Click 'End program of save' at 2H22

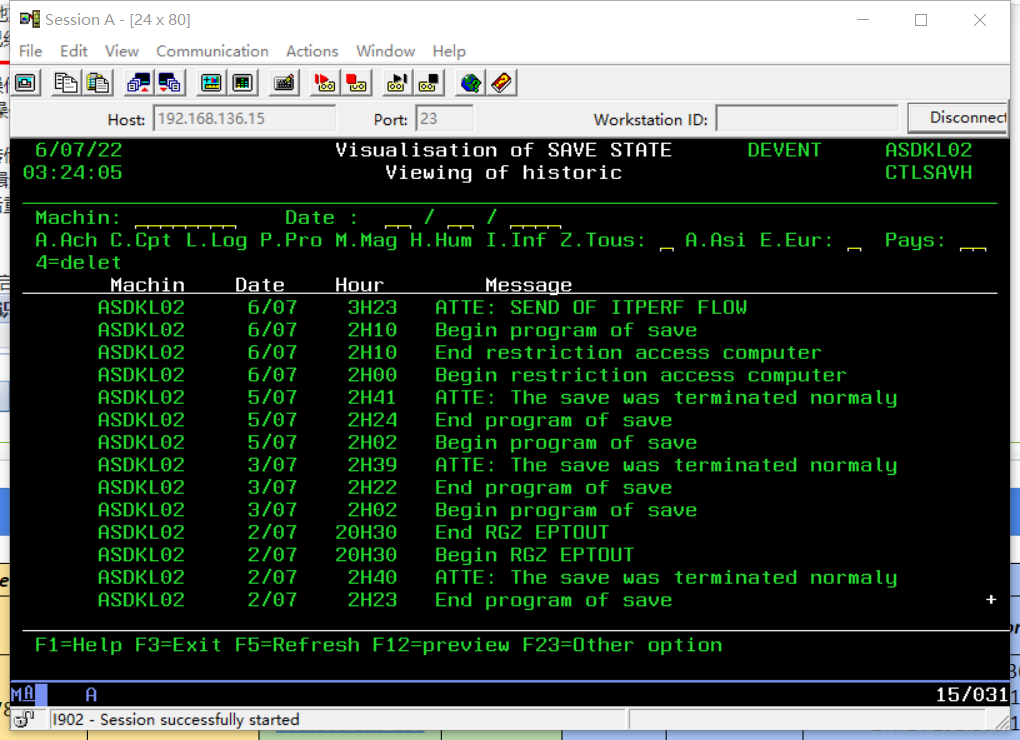click(554, 488)
